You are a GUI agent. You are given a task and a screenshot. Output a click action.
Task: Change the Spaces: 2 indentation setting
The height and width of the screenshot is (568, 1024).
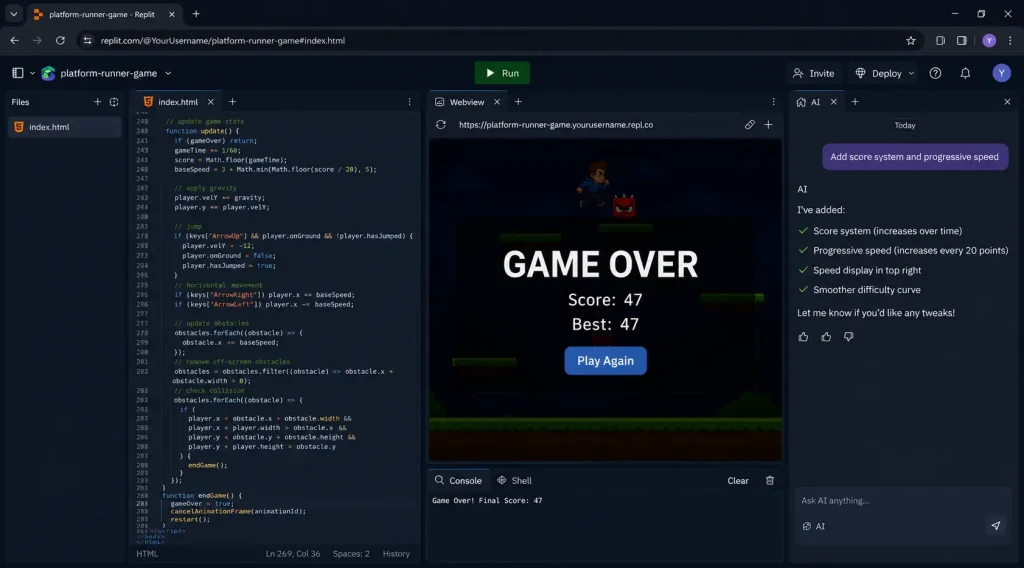351,554
